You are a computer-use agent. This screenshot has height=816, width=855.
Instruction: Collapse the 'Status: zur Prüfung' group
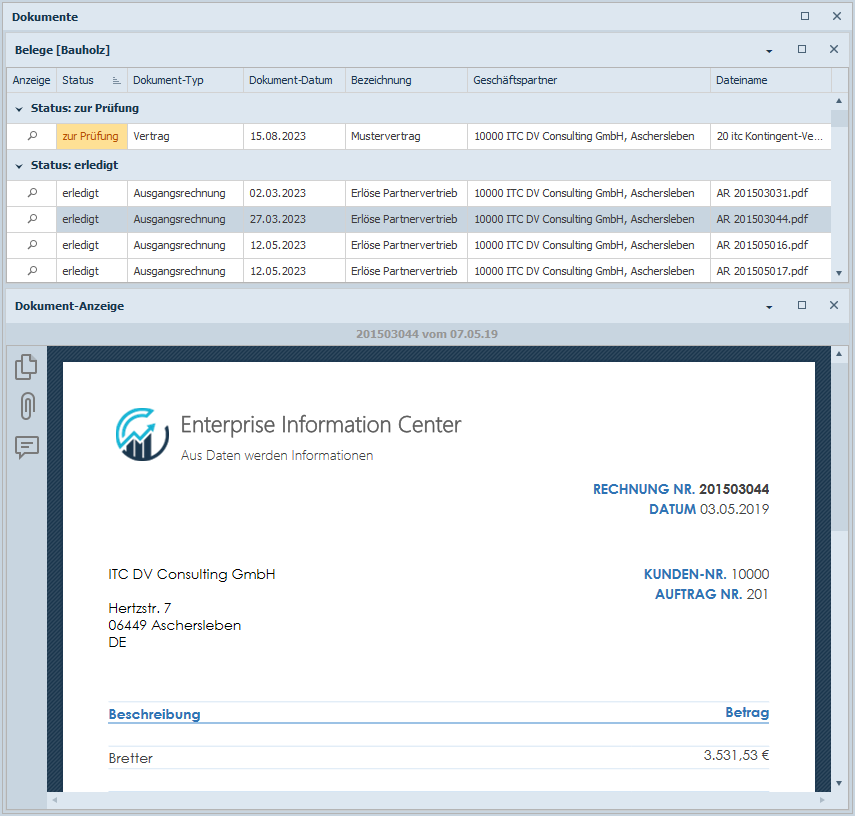pyautogui.click(x=19, y=108)
